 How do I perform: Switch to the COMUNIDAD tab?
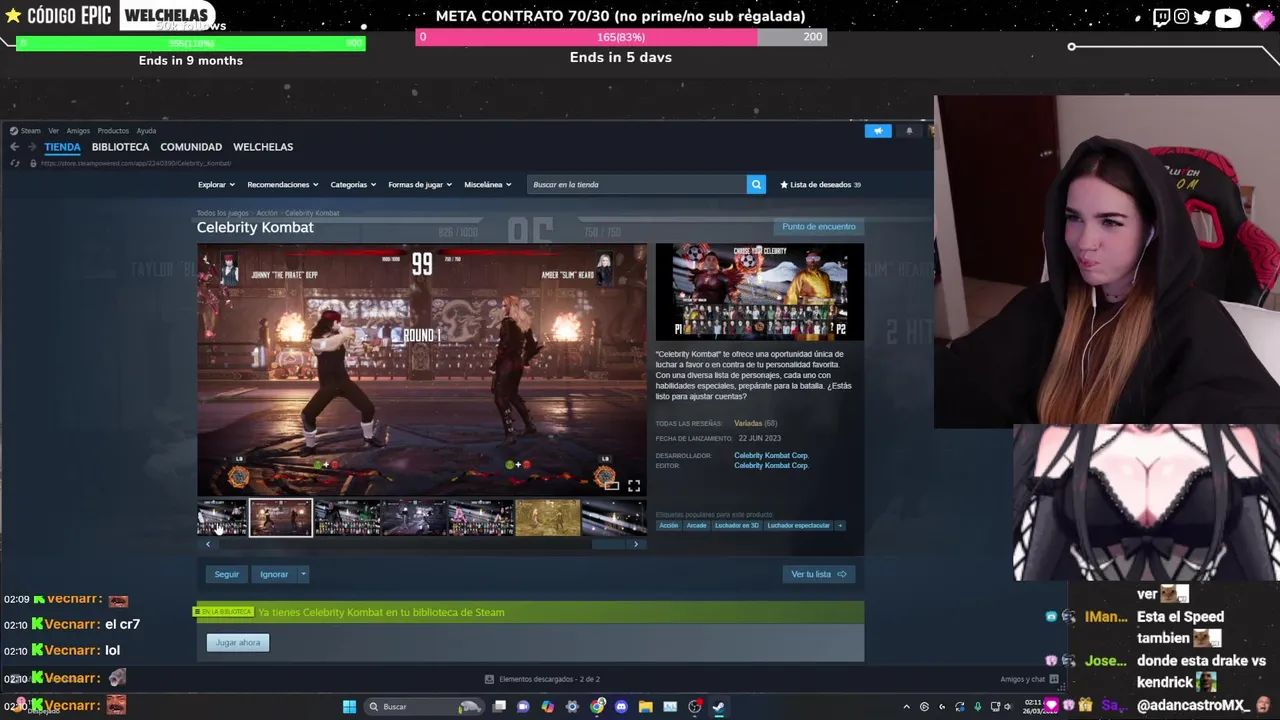[191, 147]
